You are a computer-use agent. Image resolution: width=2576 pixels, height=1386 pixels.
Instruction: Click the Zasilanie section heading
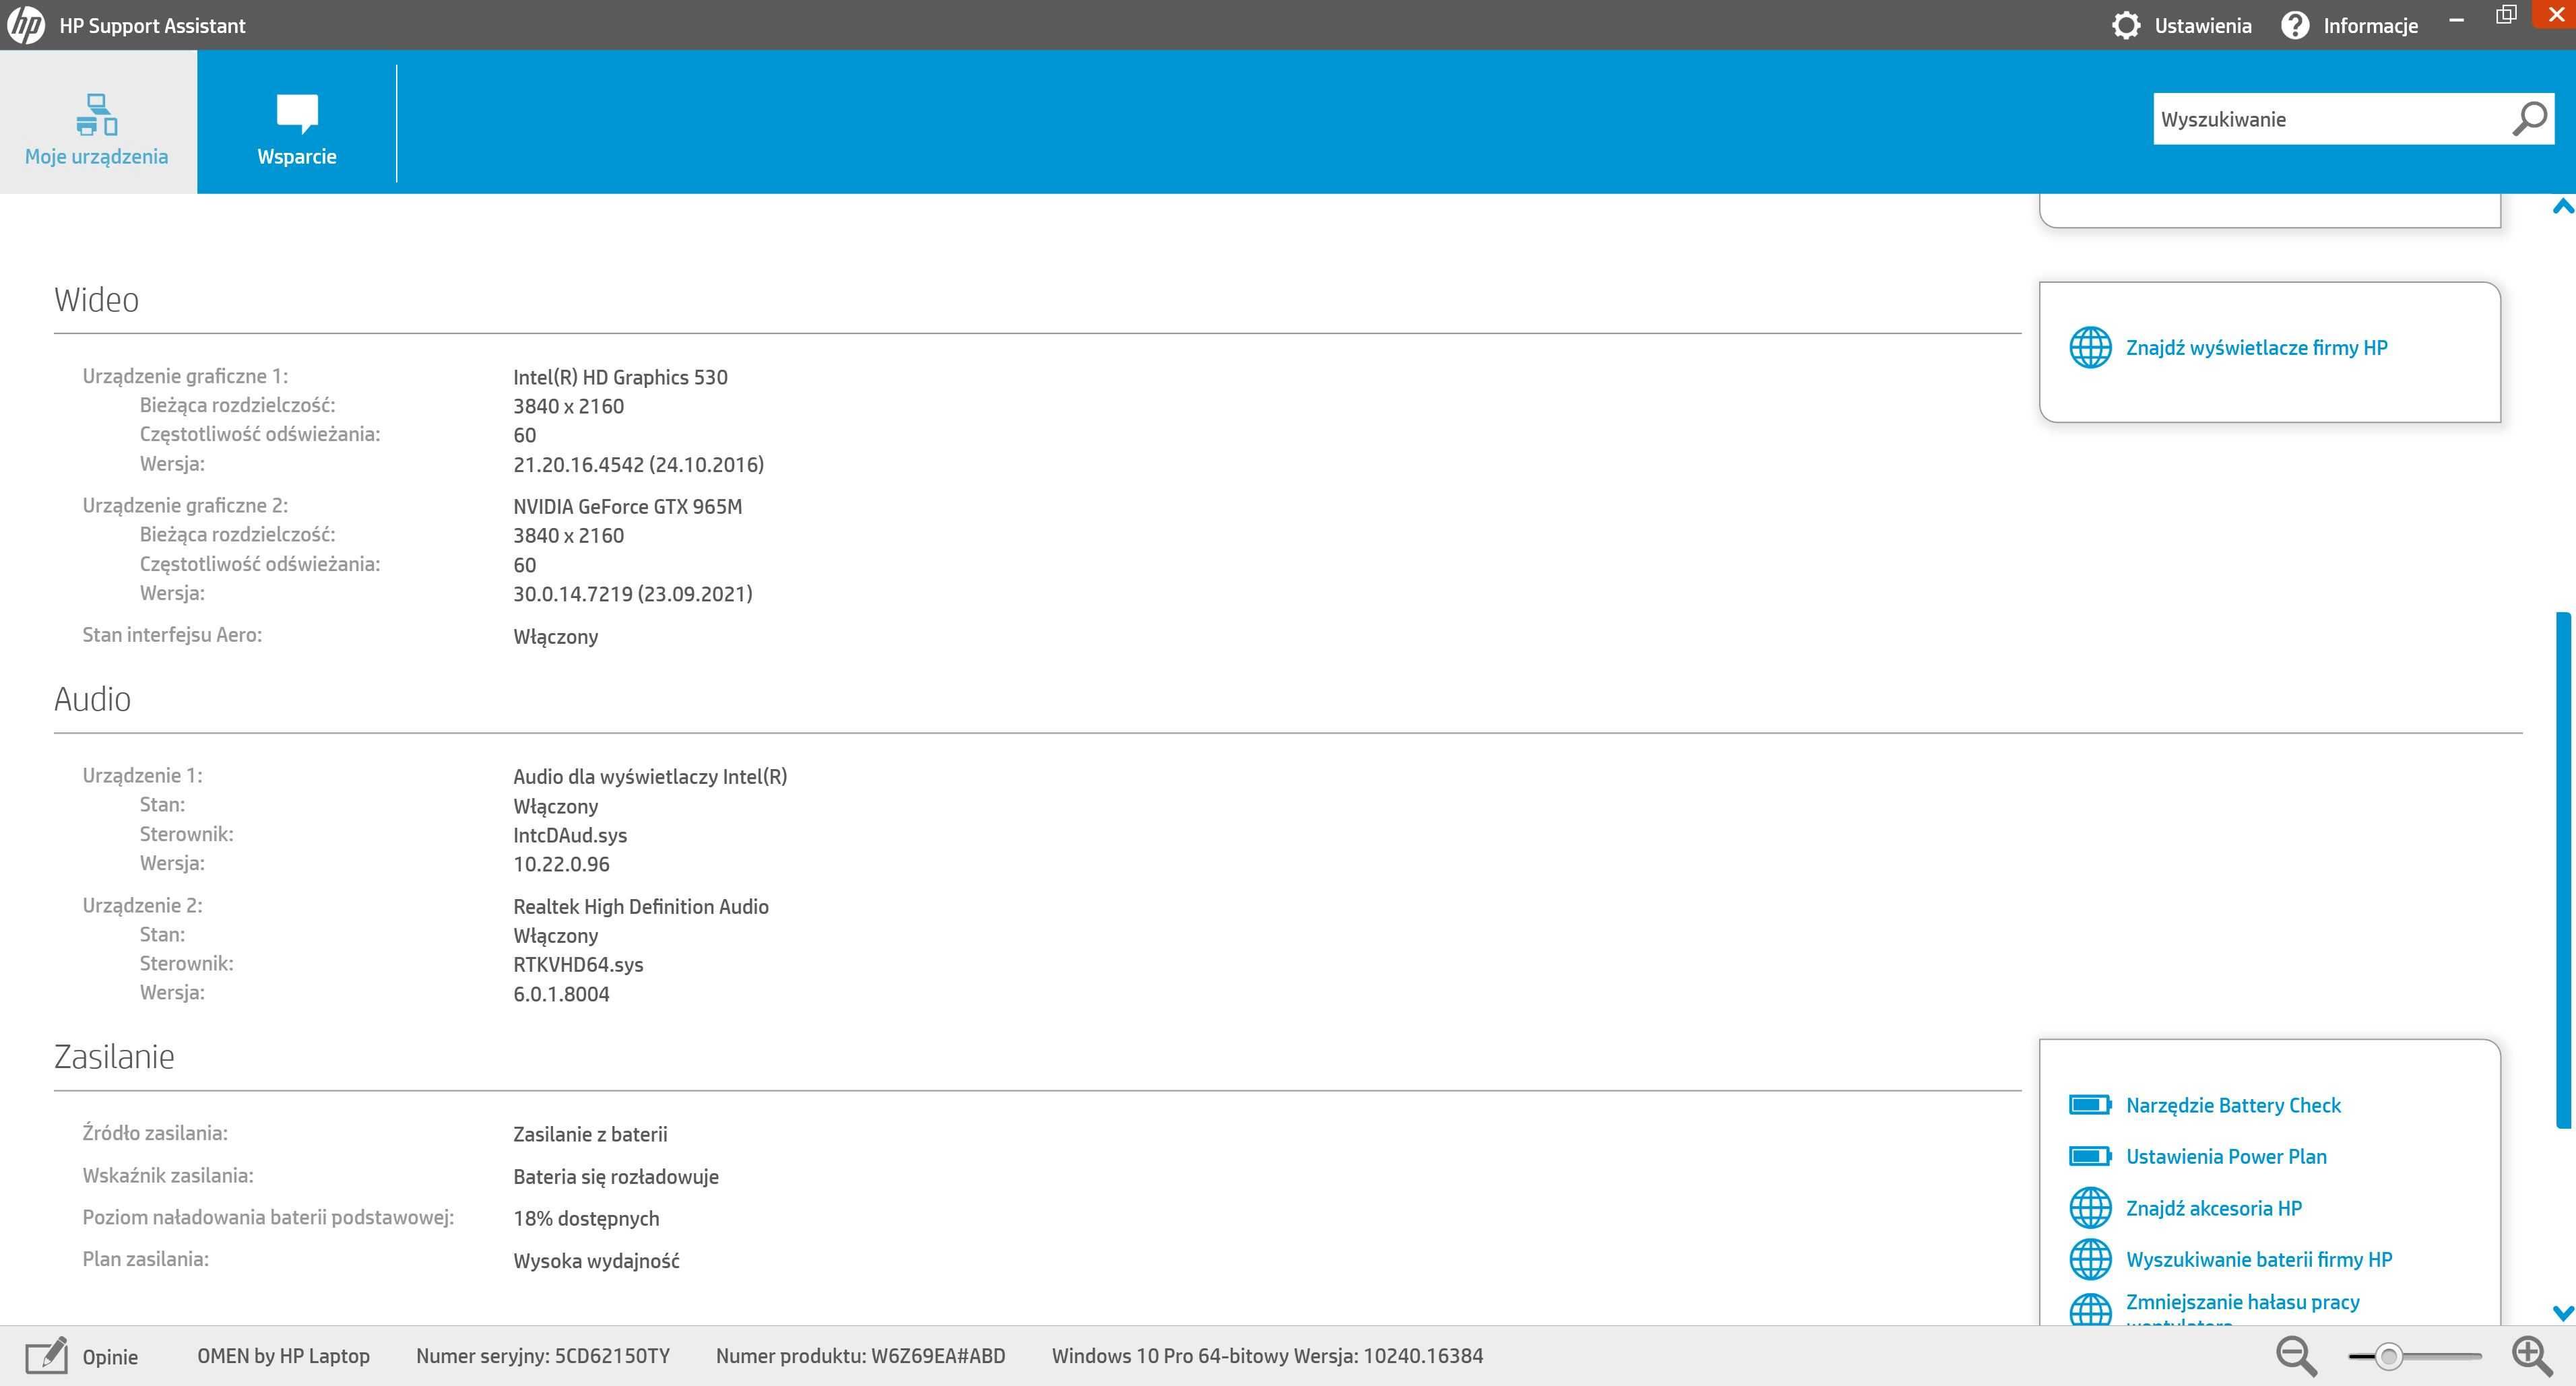click(114, 1056)
